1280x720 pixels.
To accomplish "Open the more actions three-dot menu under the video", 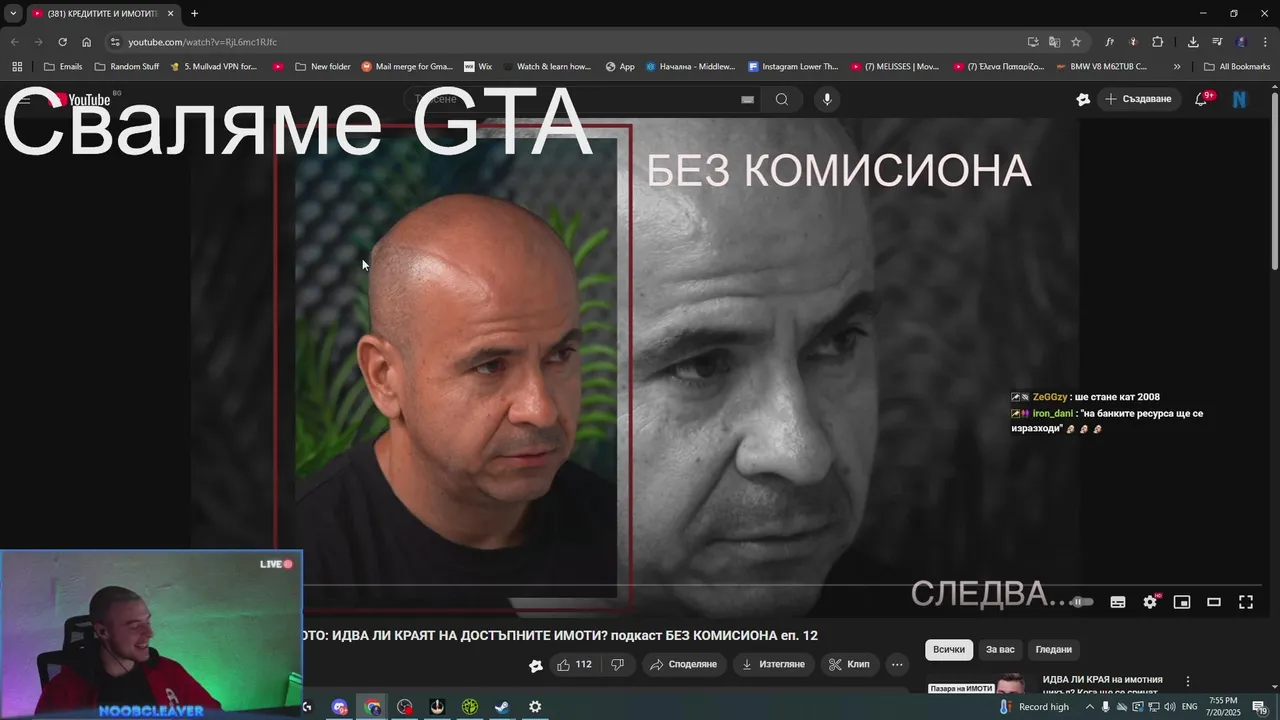I will click(x=897, y=664).
